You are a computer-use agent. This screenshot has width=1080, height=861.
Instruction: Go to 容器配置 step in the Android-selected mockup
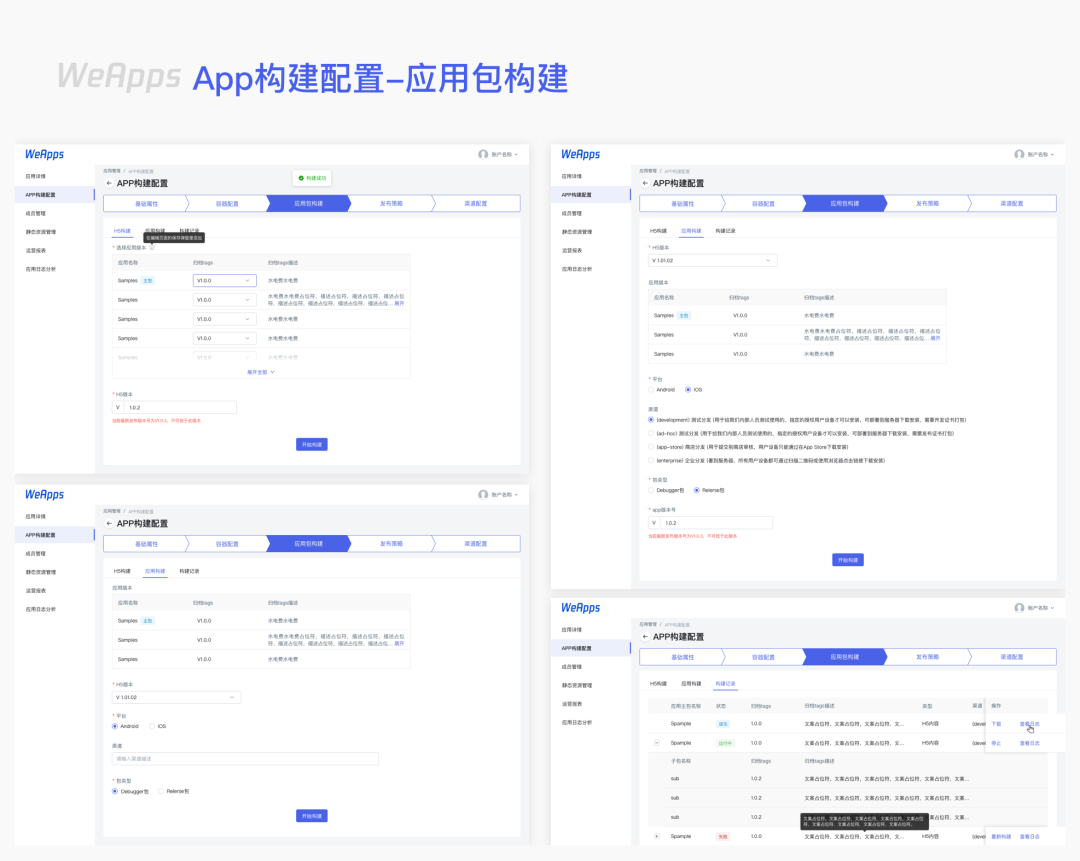[227, 543]
